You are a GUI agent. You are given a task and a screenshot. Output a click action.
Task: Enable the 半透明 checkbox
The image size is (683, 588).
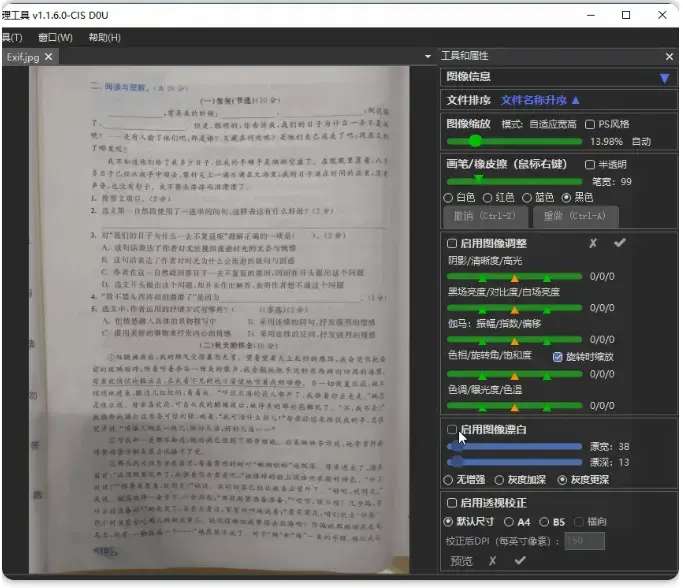[590, 165]
